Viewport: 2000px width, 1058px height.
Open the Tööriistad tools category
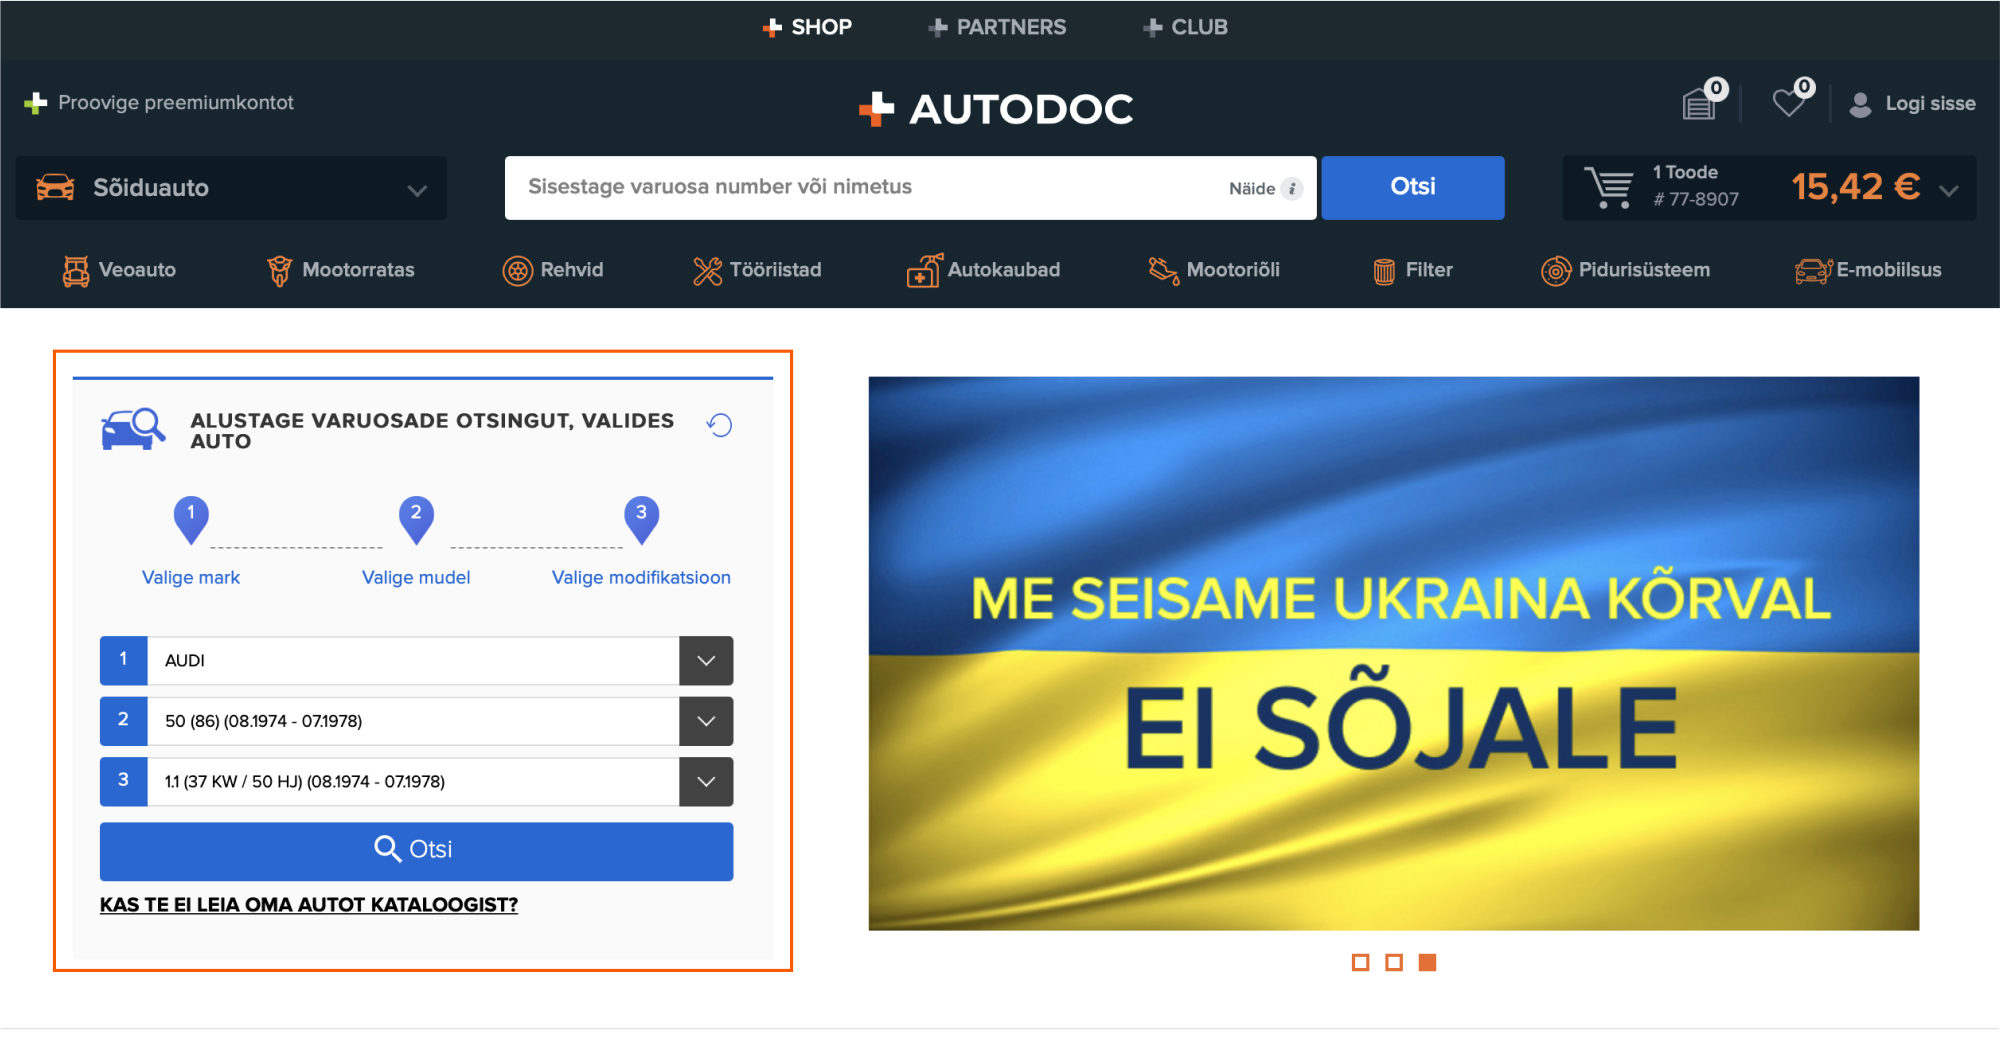pos(757,270)
